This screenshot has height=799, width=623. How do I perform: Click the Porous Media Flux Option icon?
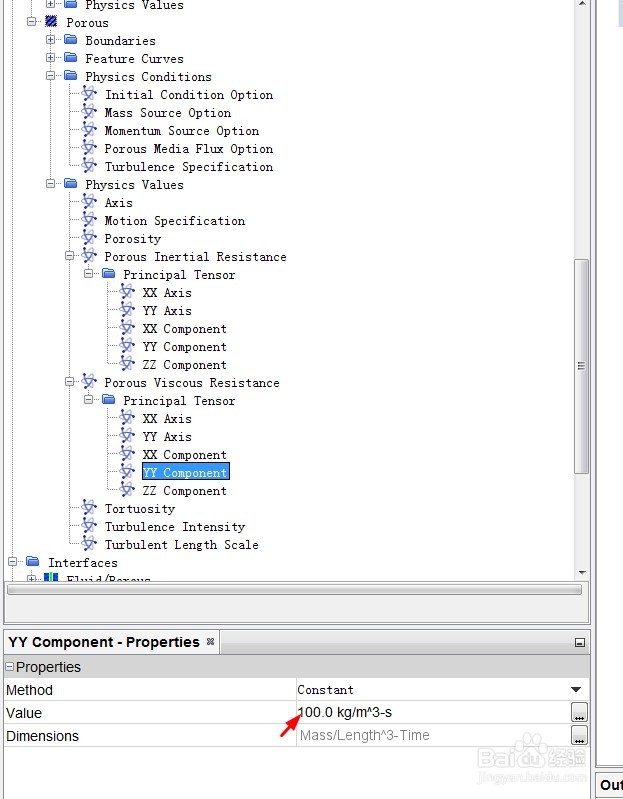tap(89, 148)
